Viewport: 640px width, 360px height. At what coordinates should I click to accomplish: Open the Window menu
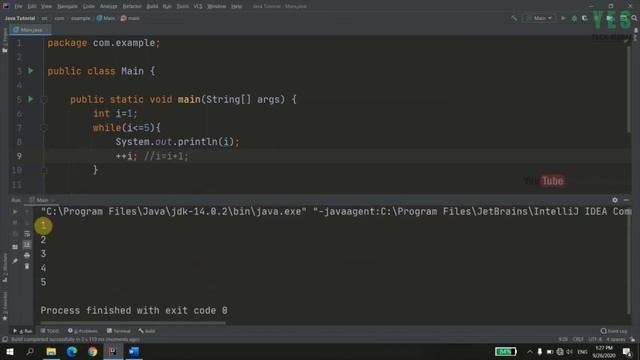pyautogui.click(x=216, y=7)
